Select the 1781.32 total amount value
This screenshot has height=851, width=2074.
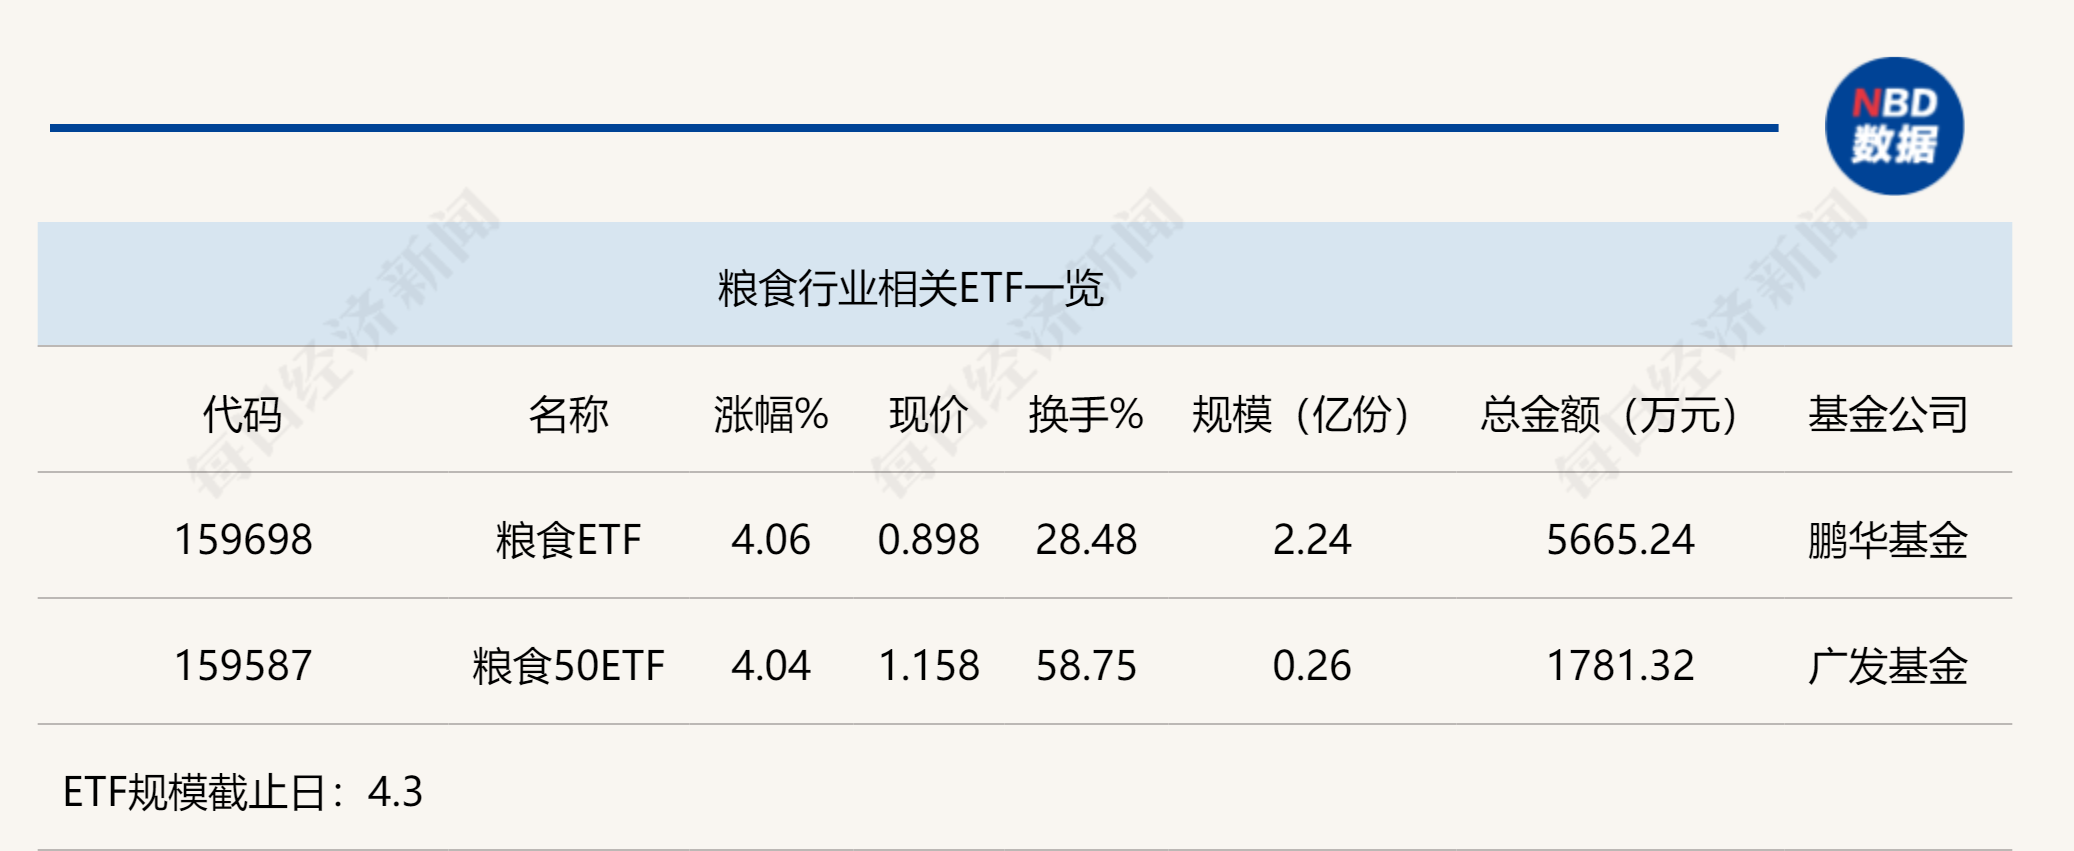[1620, 666]
